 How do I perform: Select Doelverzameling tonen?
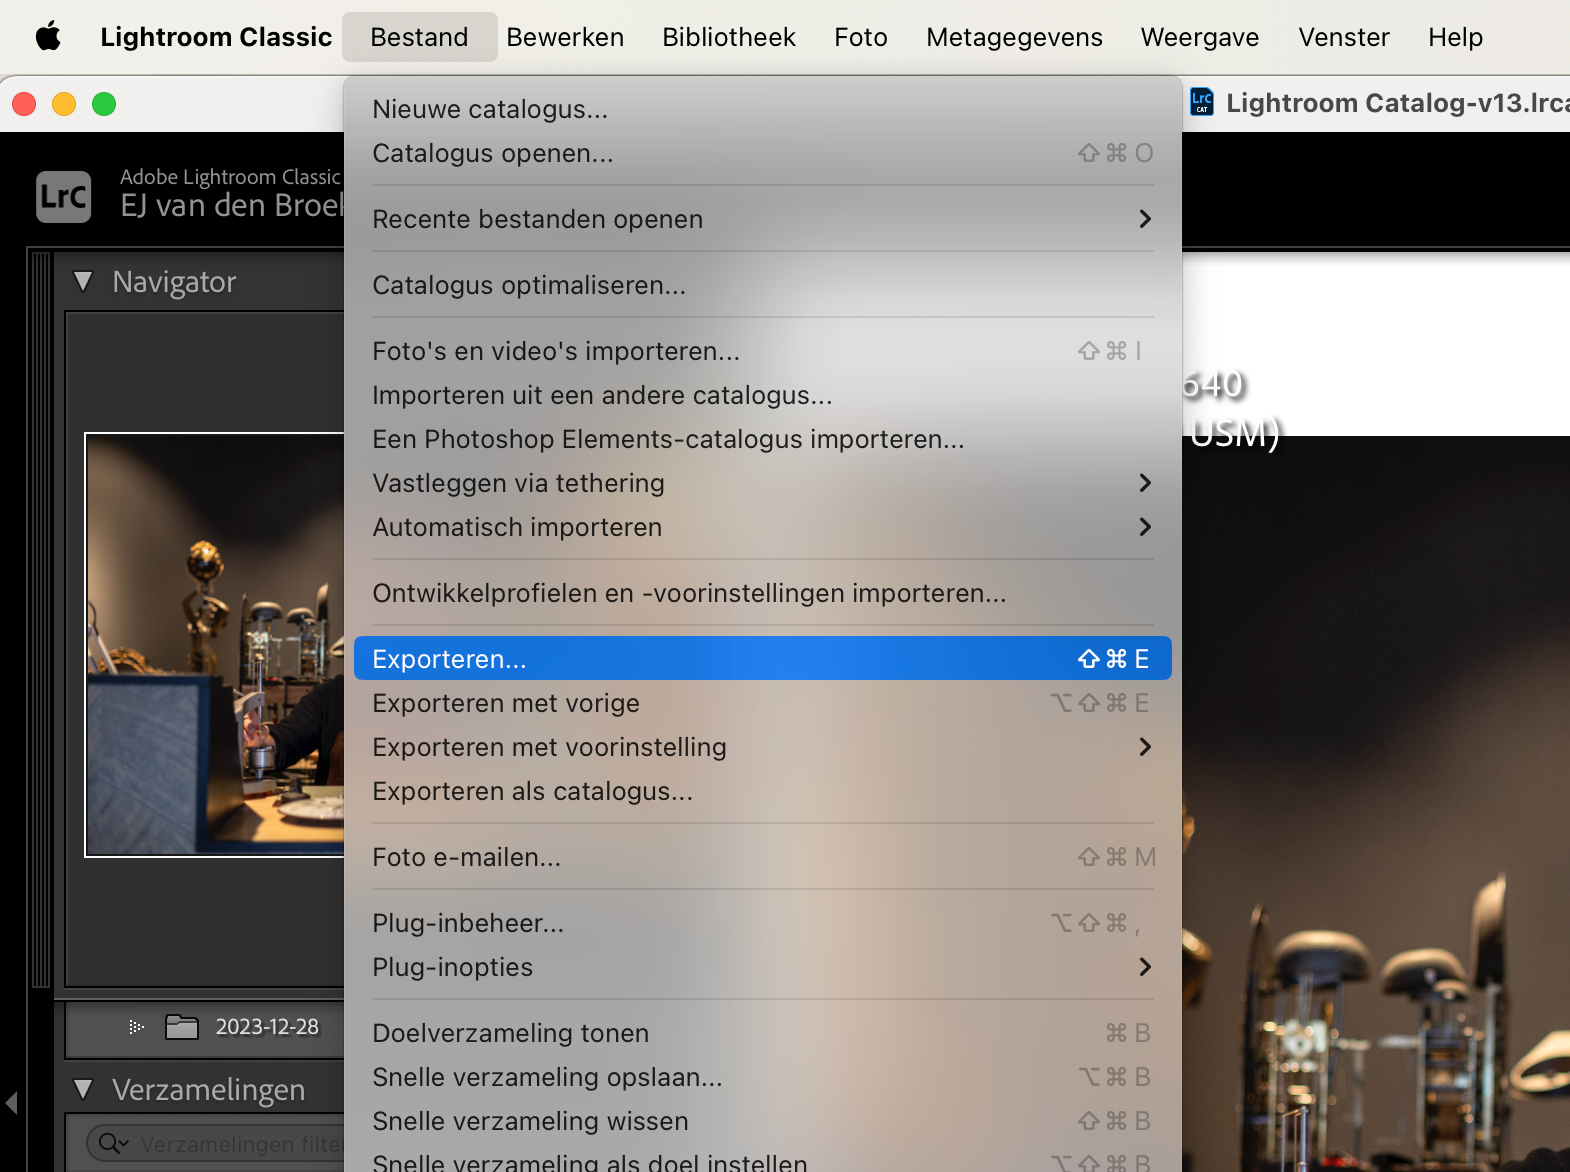tap(762, 1033)
